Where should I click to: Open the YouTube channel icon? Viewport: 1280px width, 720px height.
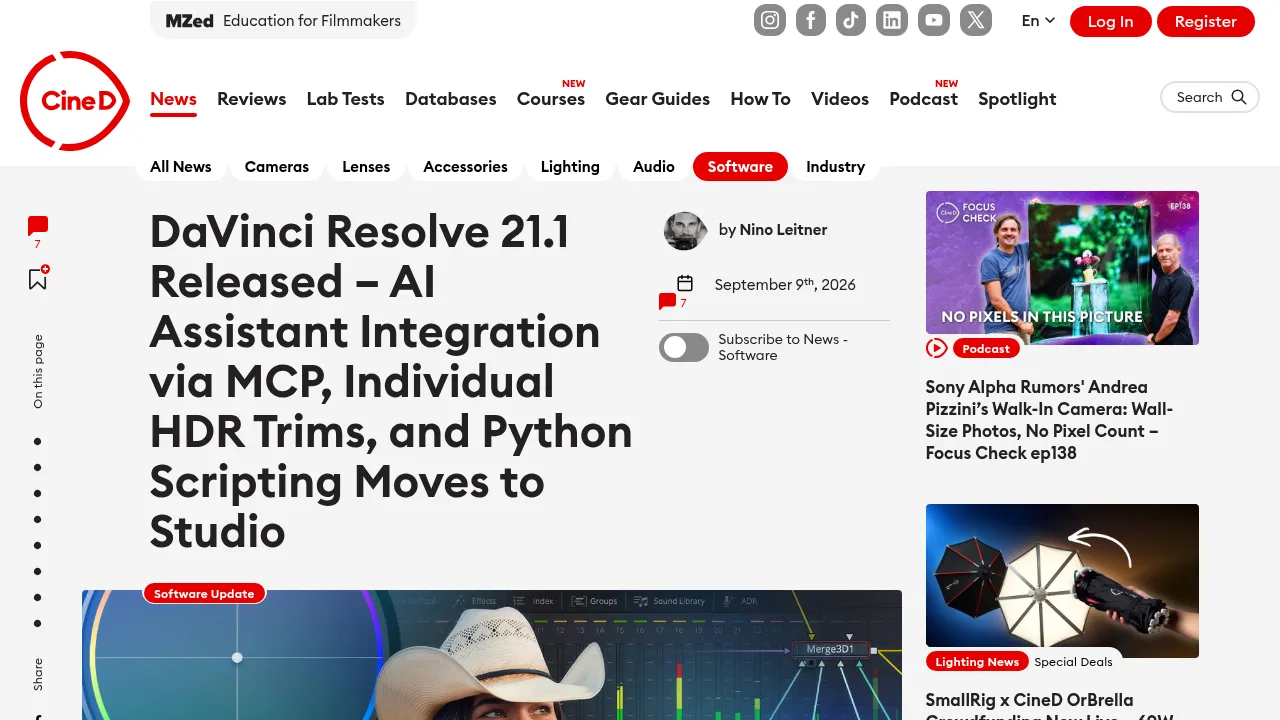[934, 20]
